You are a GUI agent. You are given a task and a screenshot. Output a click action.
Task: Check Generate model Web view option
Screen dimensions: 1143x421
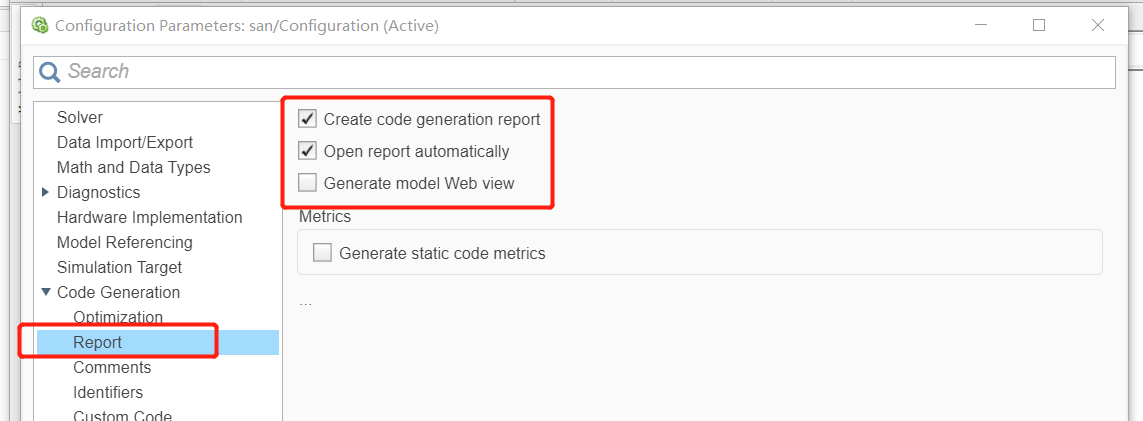click(x=308, y=183)
